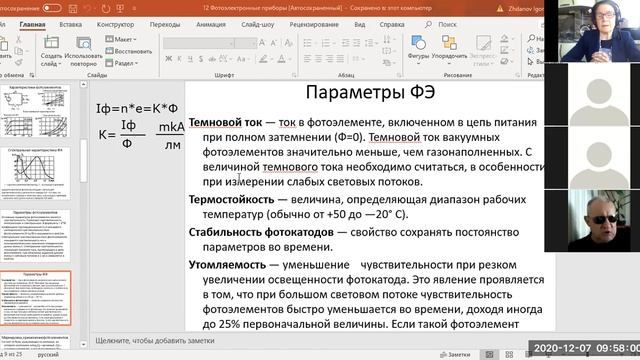Viewport: 640px width, 360px height.
Task: Click the font color A icon
Action: 281,59
